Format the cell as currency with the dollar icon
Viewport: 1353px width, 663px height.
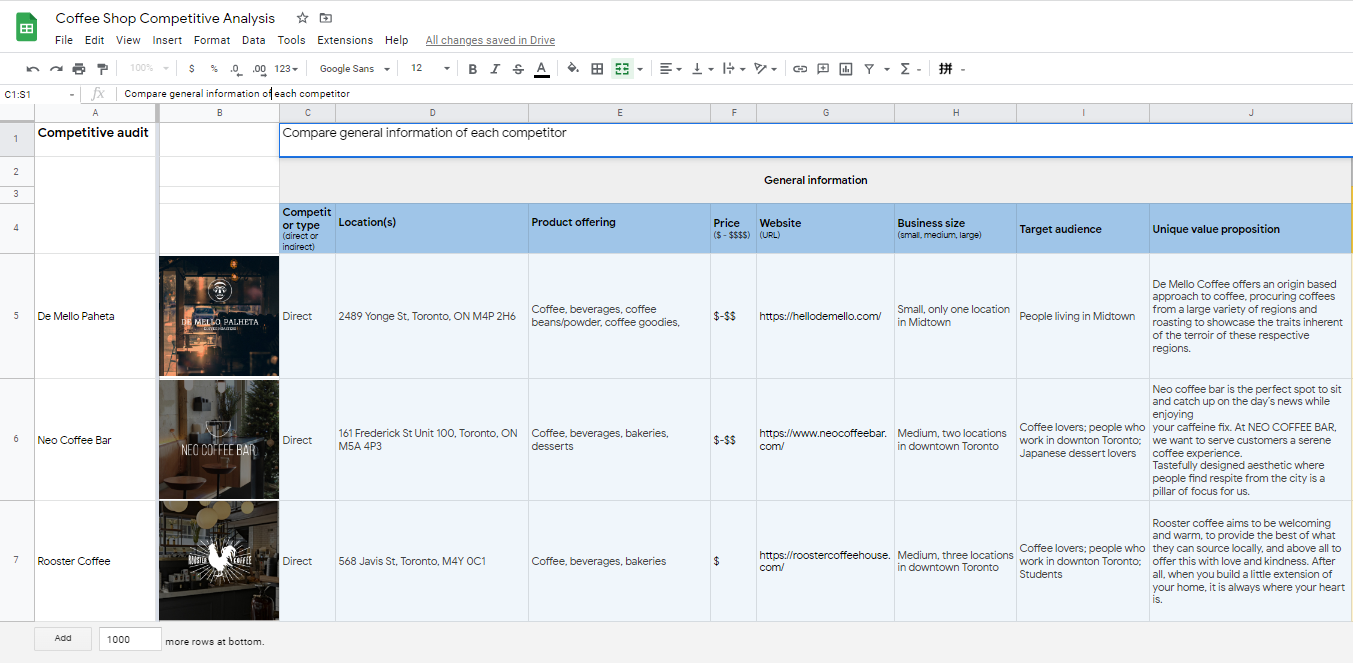[x=191, y=69]
